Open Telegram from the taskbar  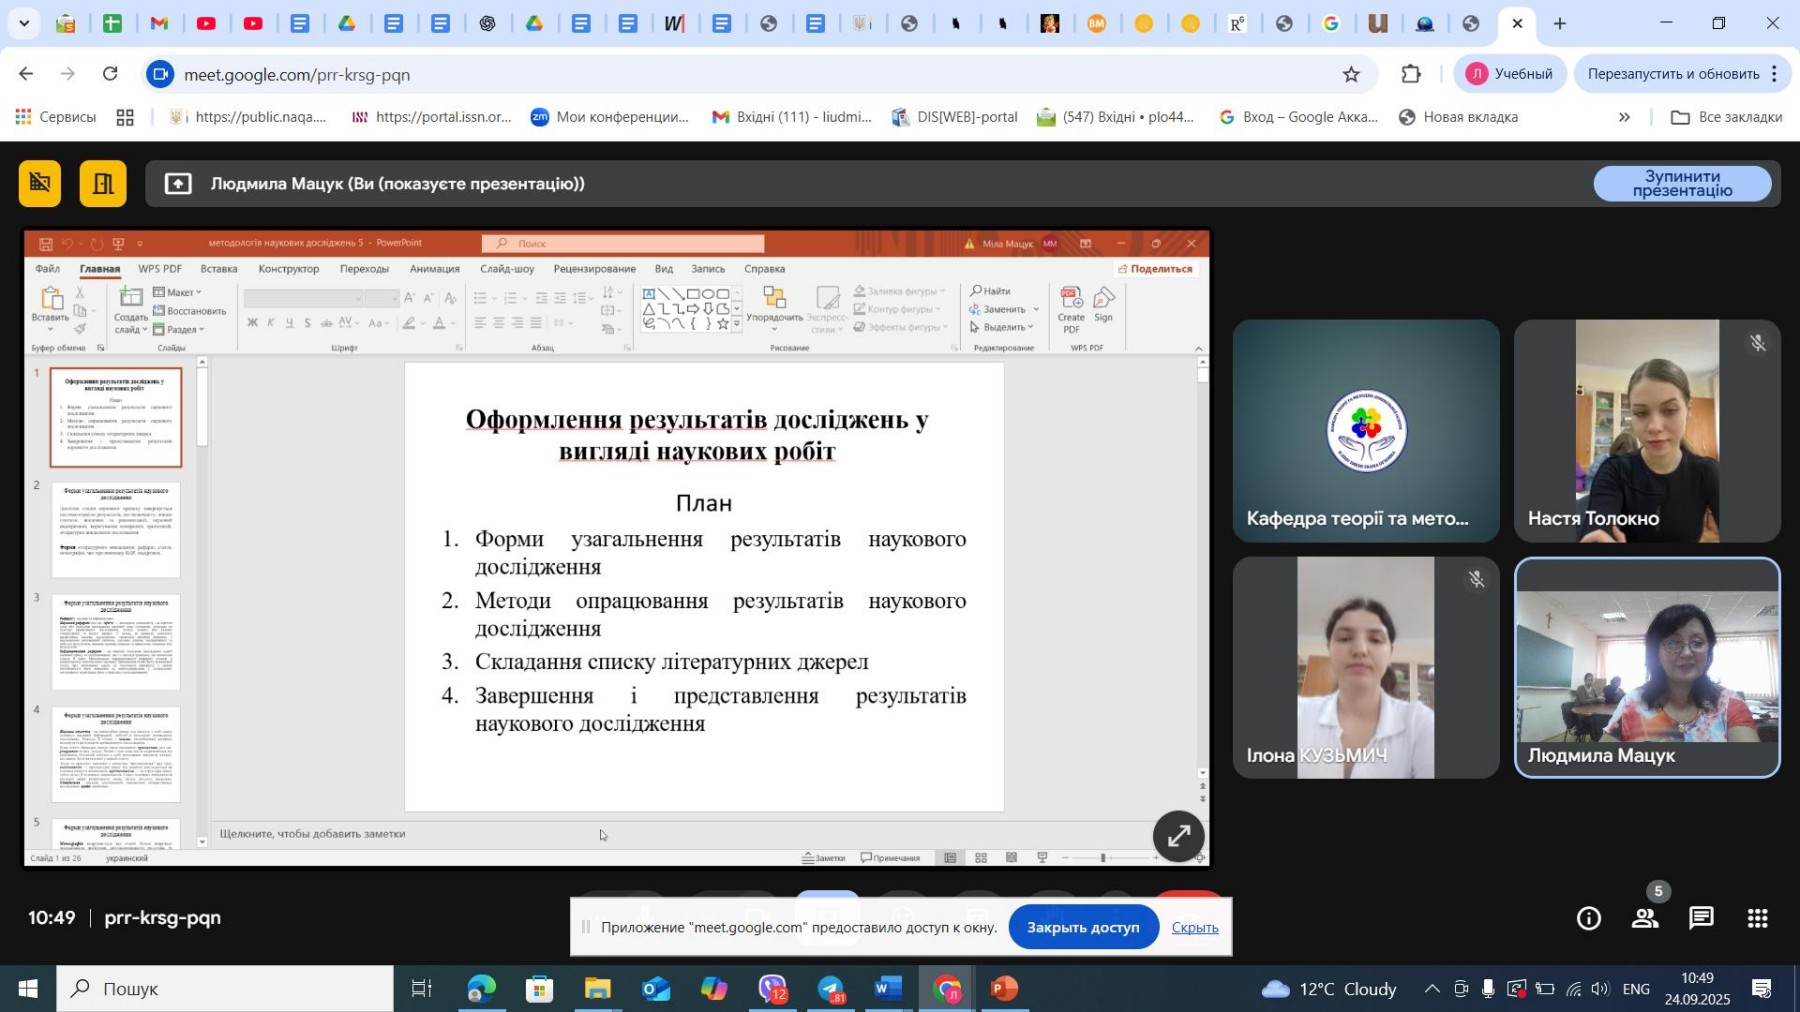(831, 989)
